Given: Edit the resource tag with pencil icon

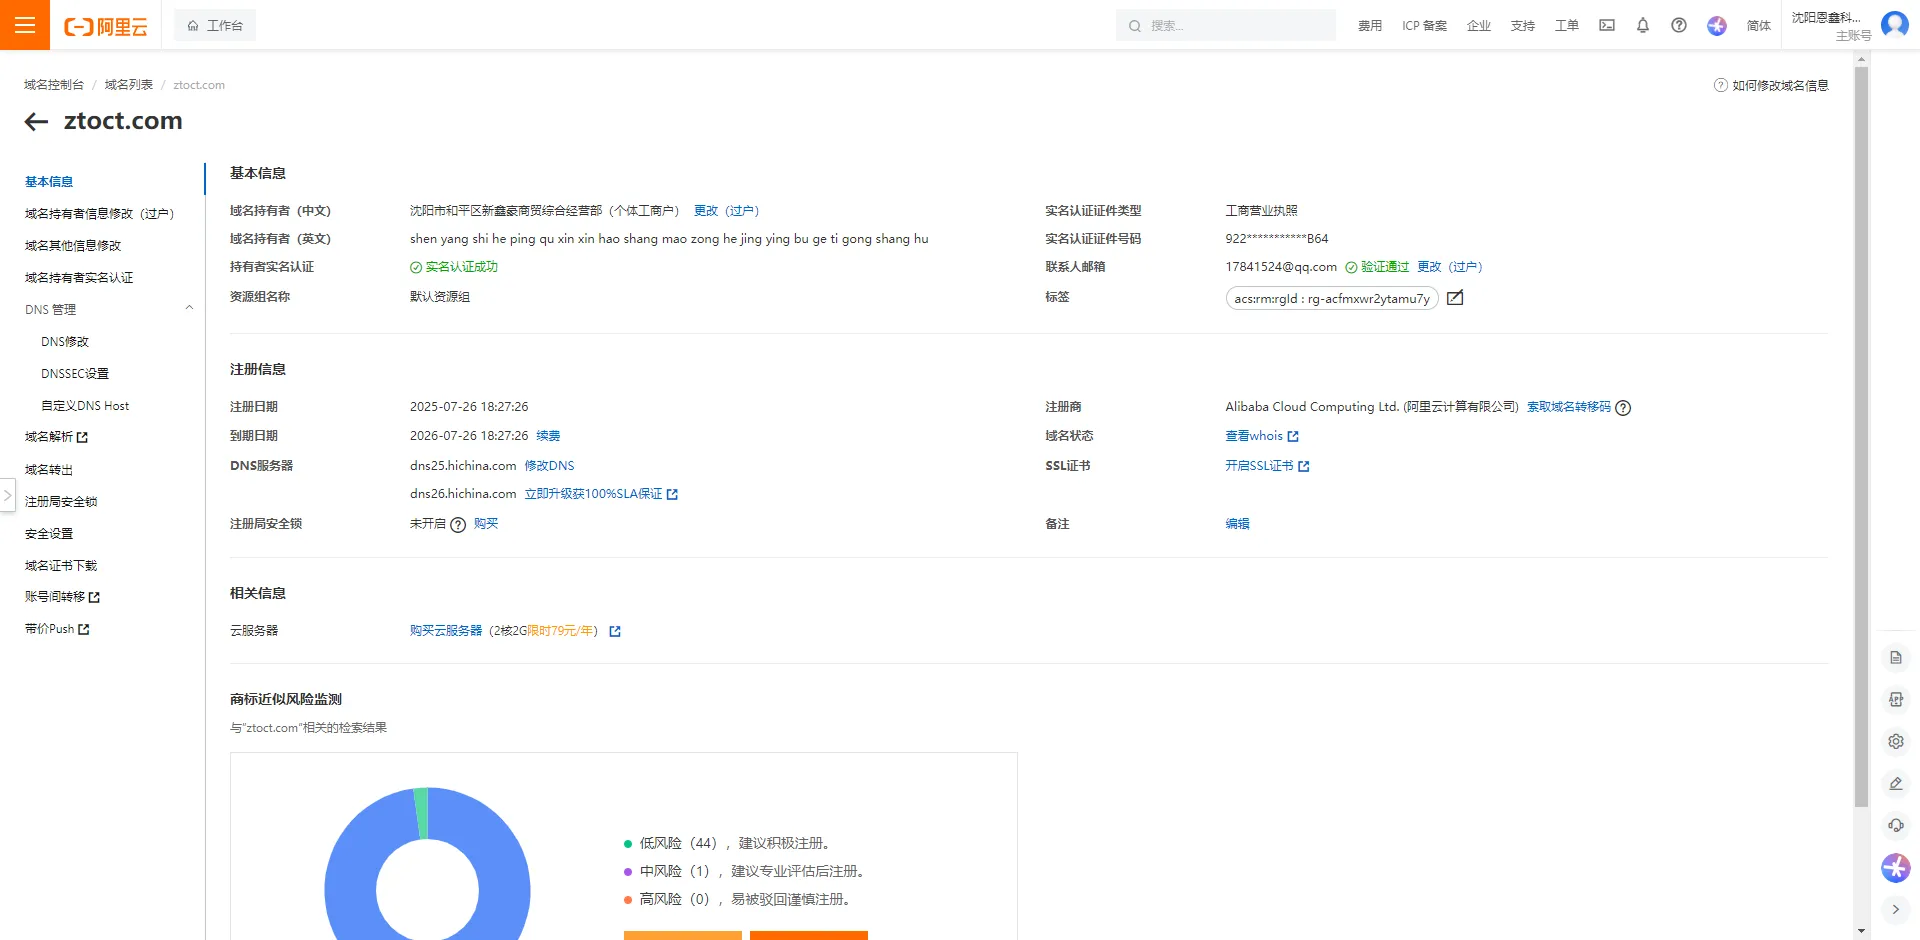Looking at the screenshot, I should click(1455, 298).
